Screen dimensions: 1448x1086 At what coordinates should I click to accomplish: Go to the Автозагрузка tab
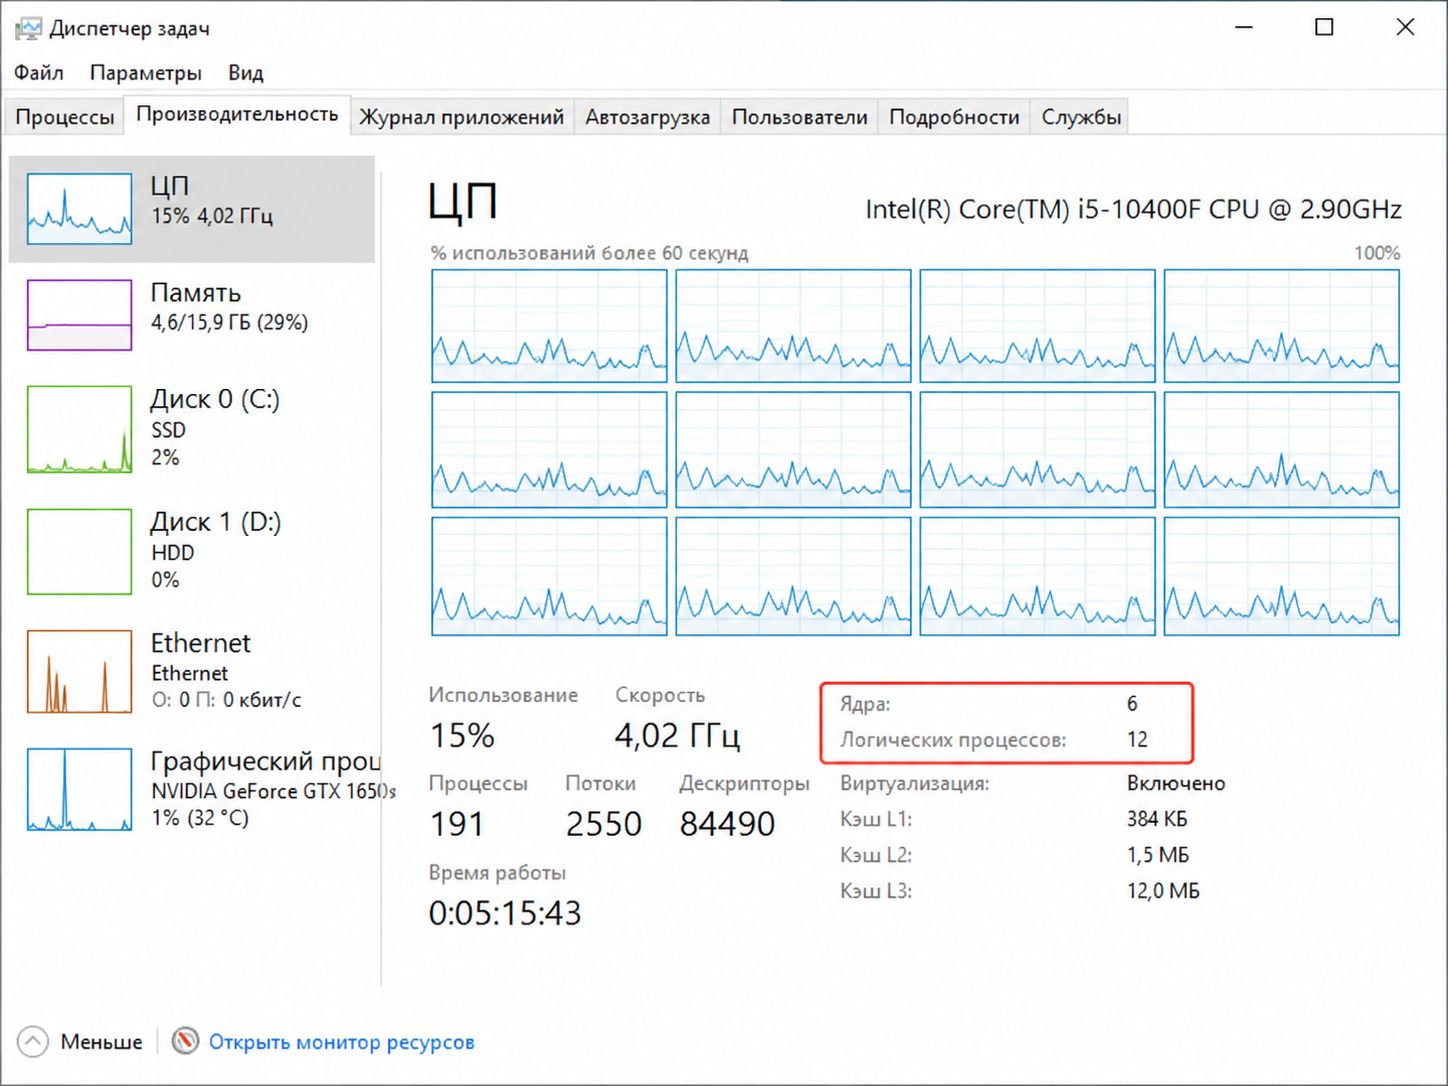tap(647, 117)
